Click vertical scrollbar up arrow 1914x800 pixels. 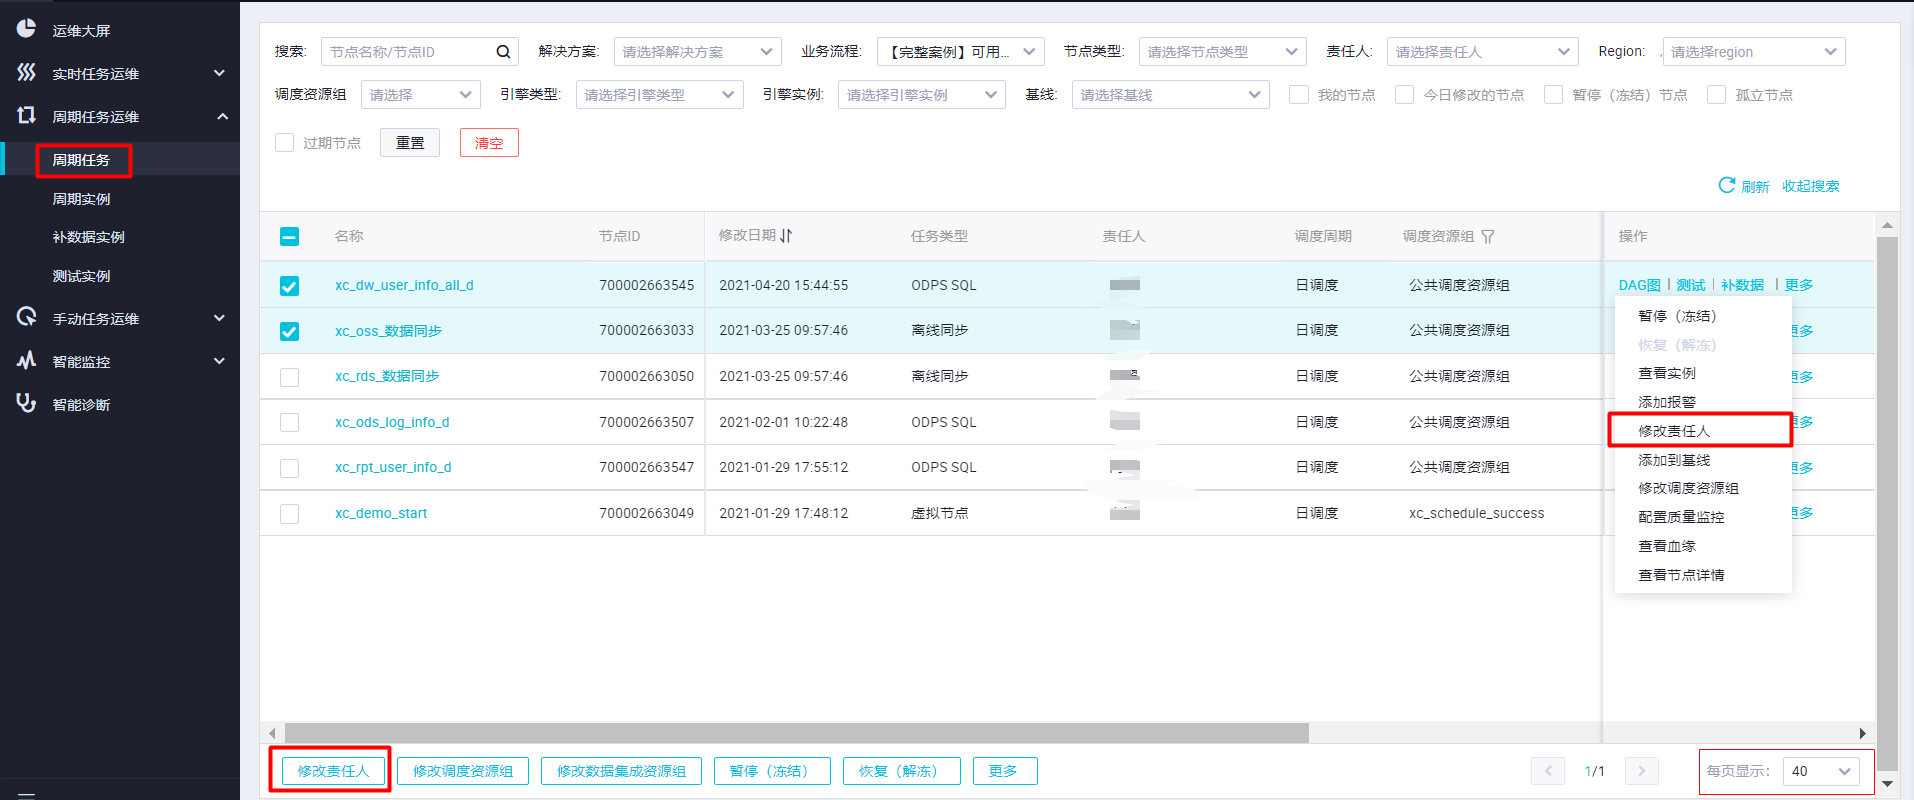(x=1887, y=226)
